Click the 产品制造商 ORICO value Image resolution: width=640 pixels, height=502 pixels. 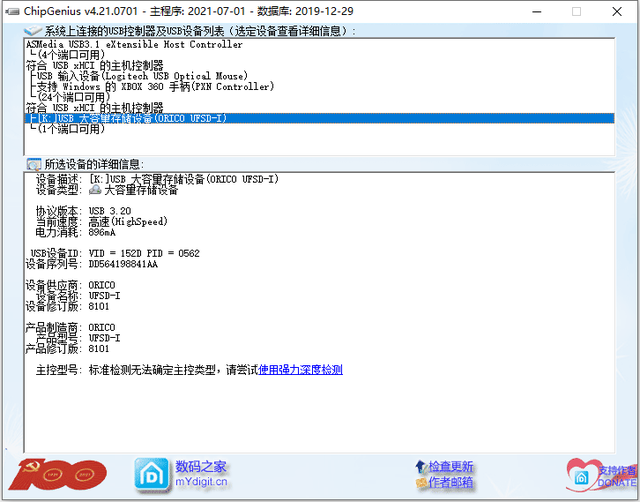pos(102,328)
